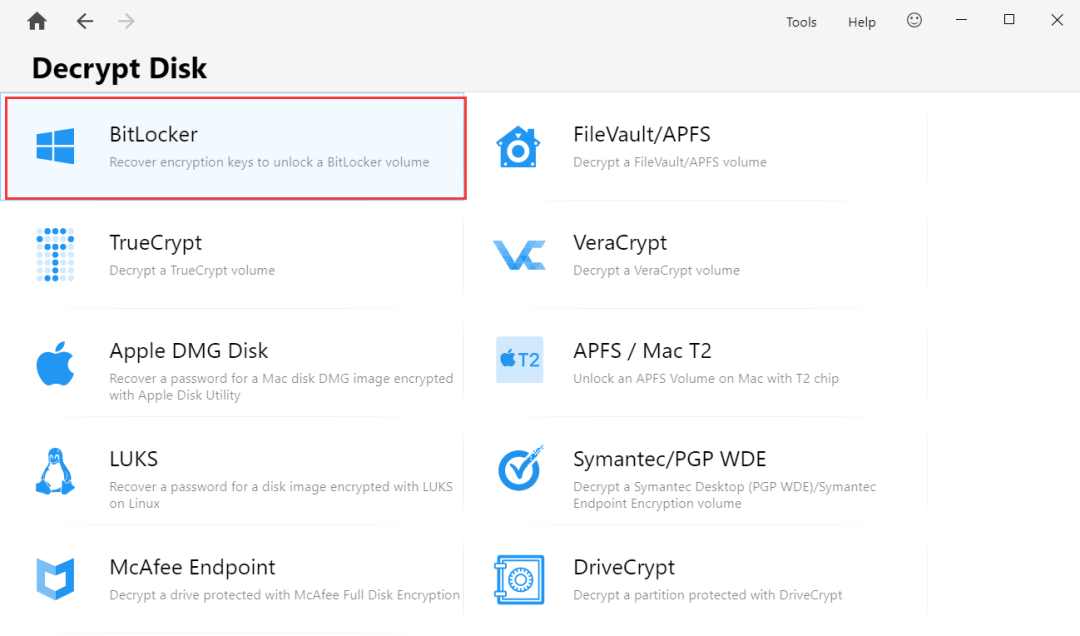Click the T2 chip icon

[x=519, y=360]
